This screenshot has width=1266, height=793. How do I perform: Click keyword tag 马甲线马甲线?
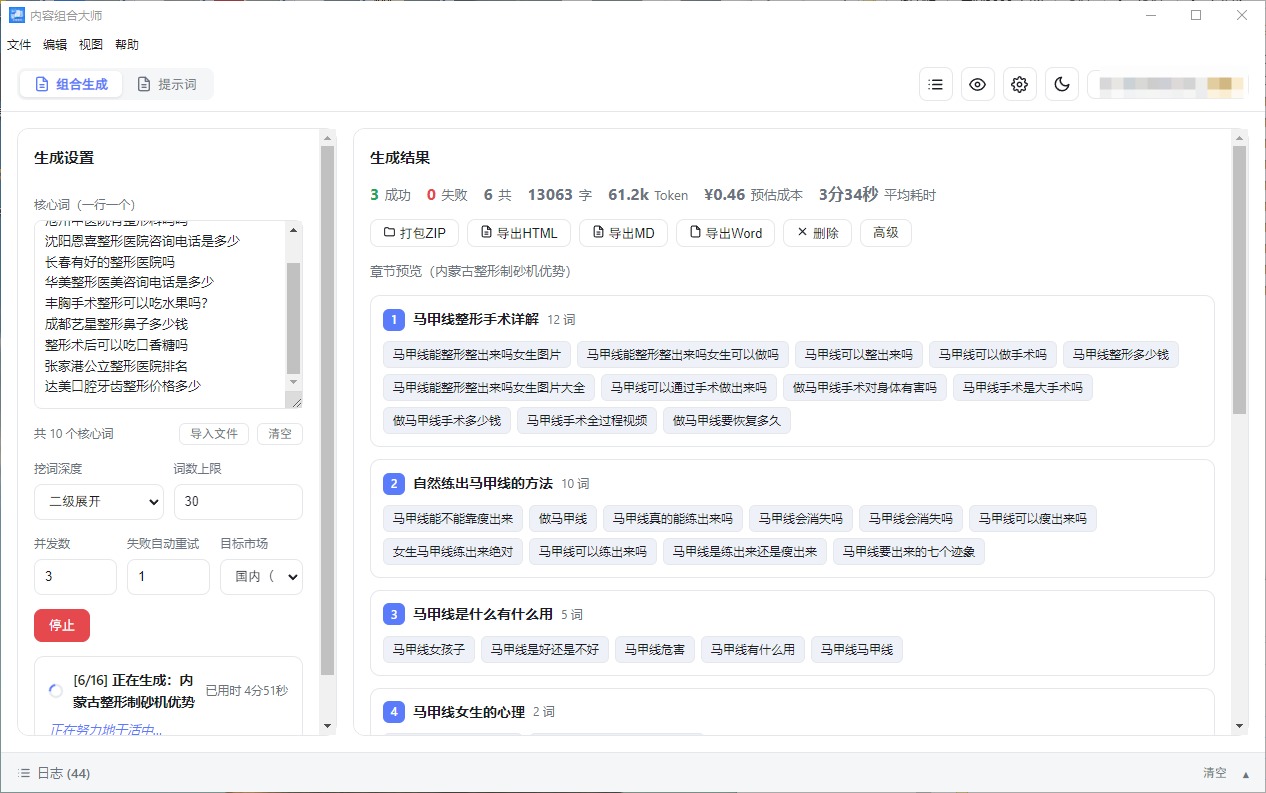857,650
